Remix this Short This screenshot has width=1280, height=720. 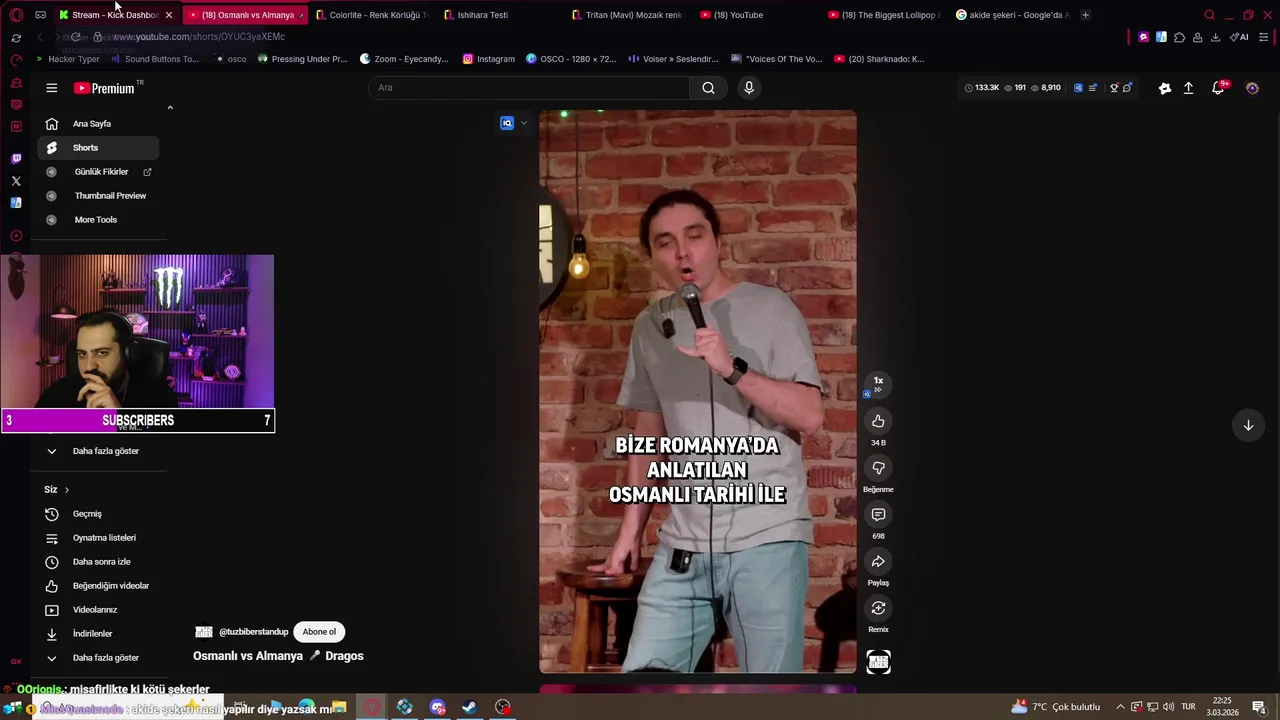[x=878, y=608]
